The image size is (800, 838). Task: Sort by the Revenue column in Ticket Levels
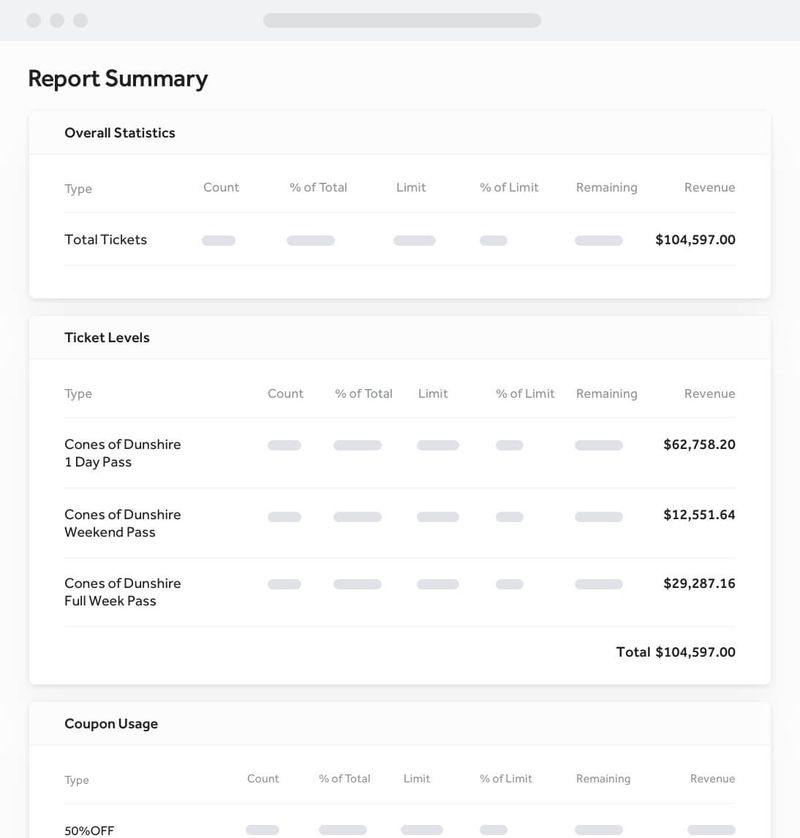[711, 393]
